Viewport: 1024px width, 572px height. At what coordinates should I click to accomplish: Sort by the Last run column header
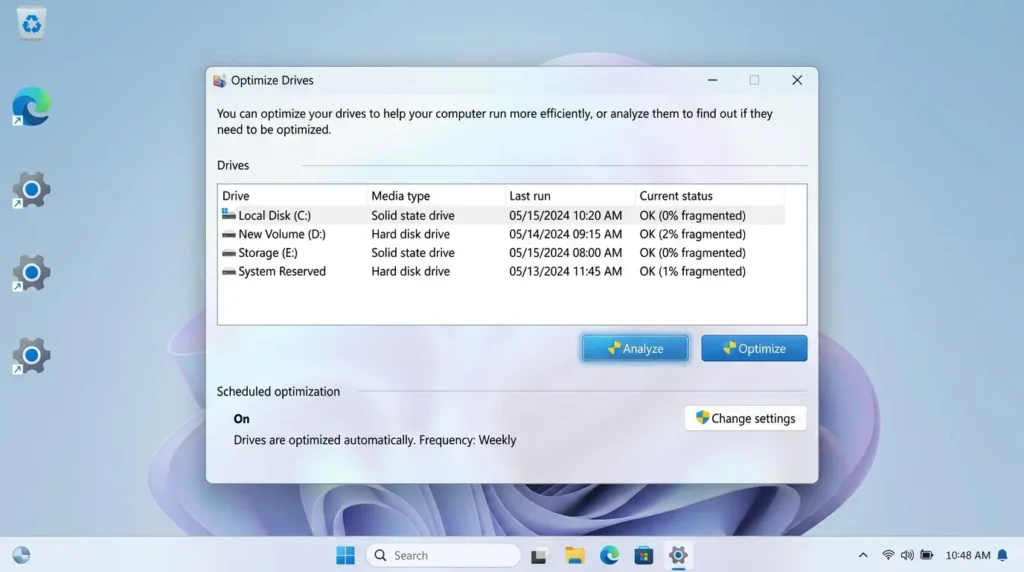[x=570, y=196]
